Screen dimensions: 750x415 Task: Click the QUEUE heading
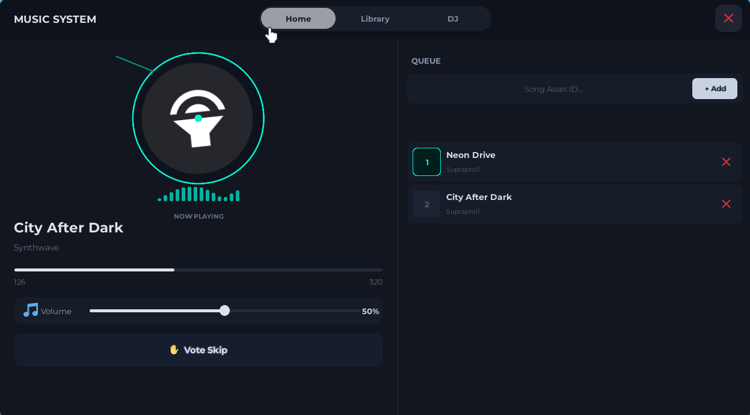[426, 61]
